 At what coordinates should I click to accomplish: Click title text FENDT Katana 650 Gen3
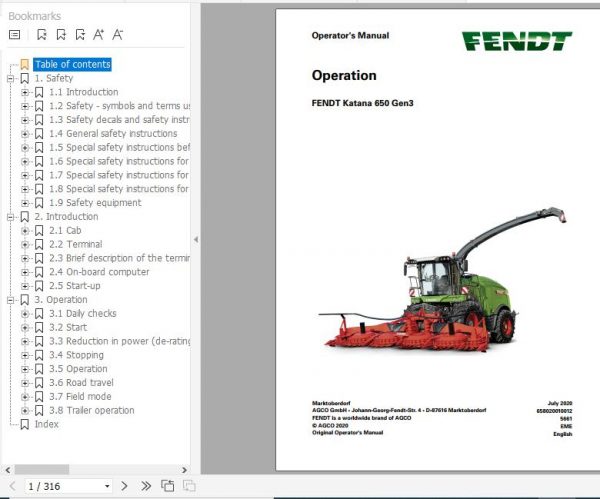pos(362,103)
